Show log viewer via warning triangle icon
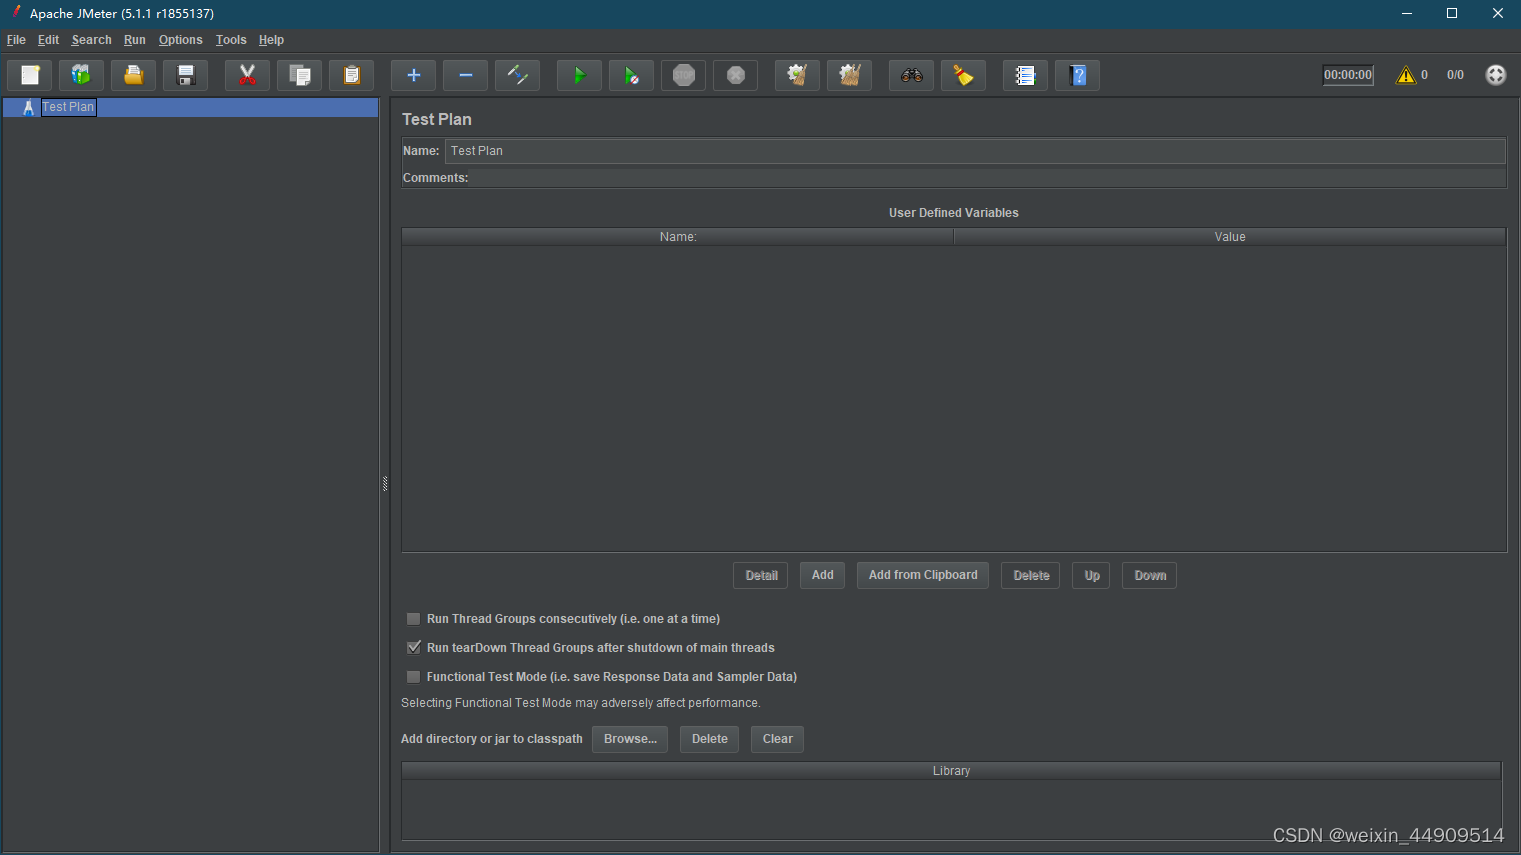 1406,75
